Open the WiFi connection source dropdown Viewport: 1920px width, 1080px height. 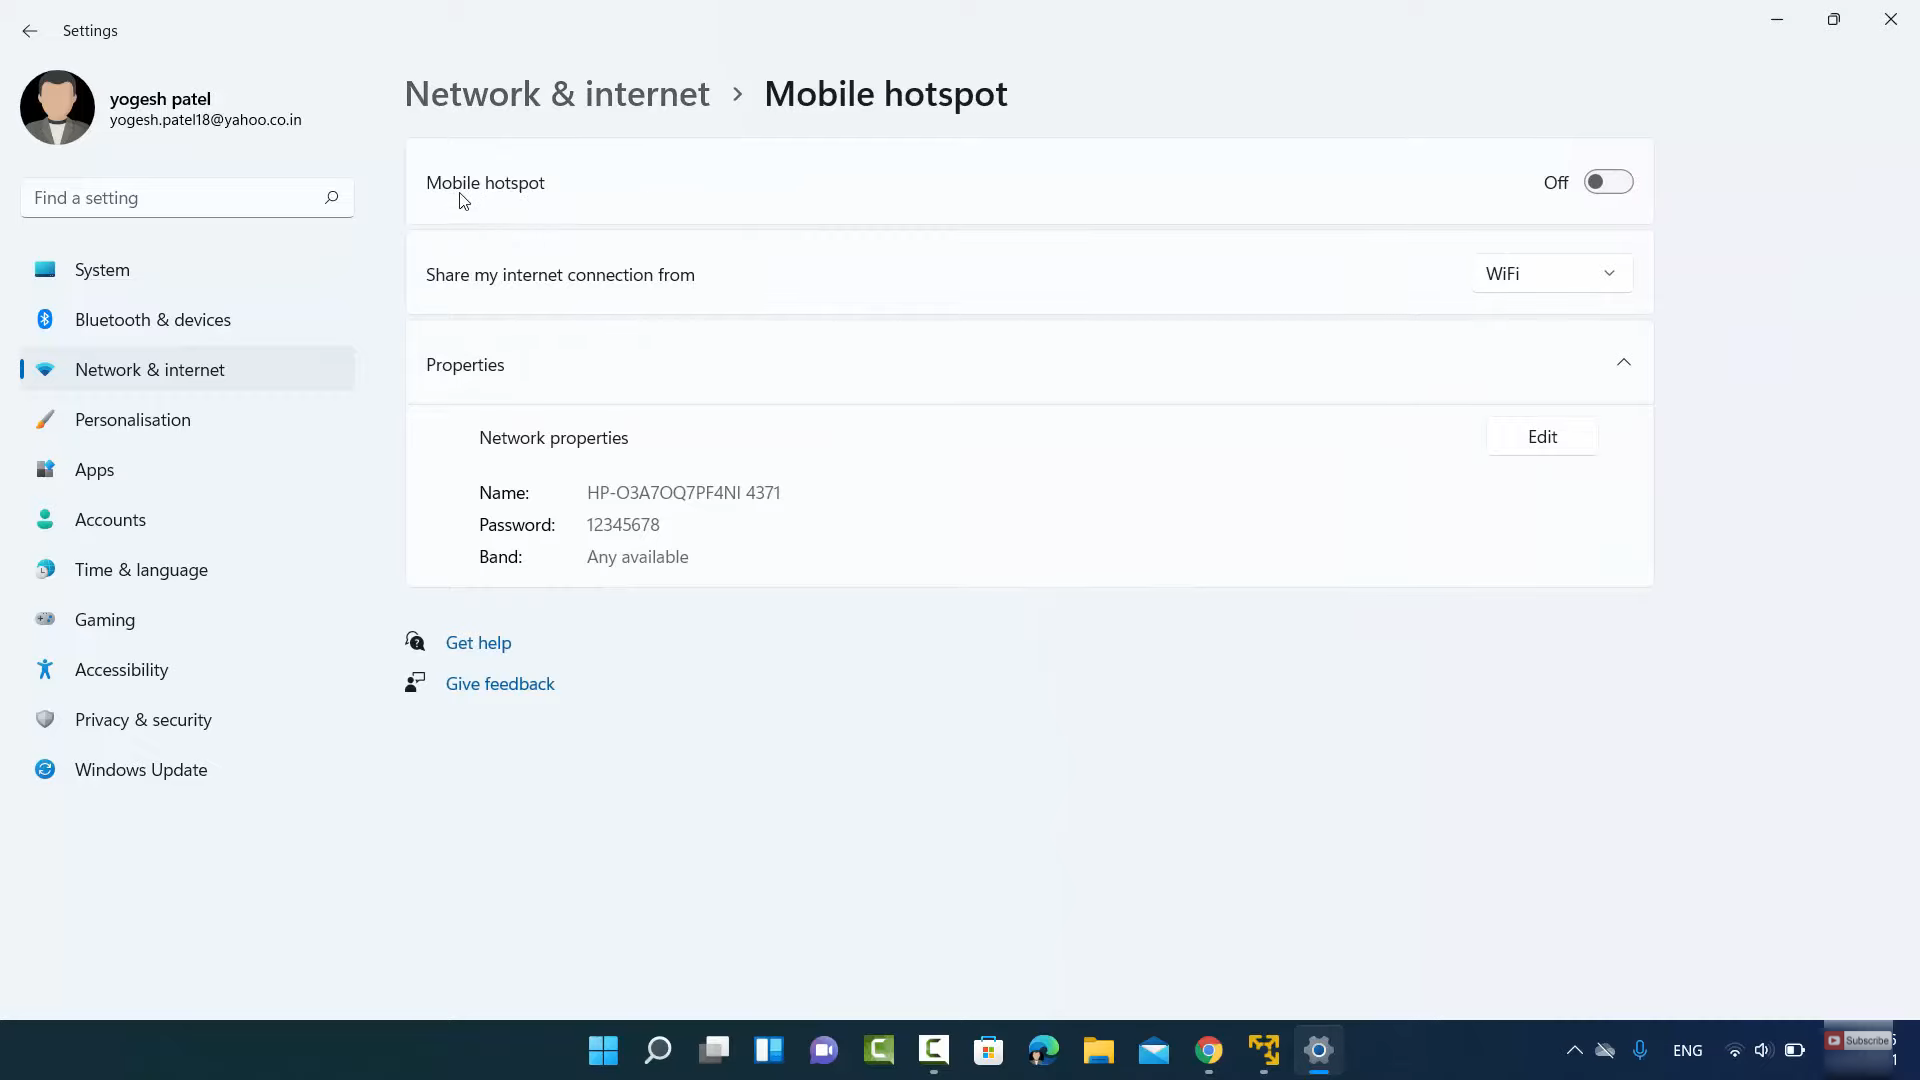[x=1550, y=274]
